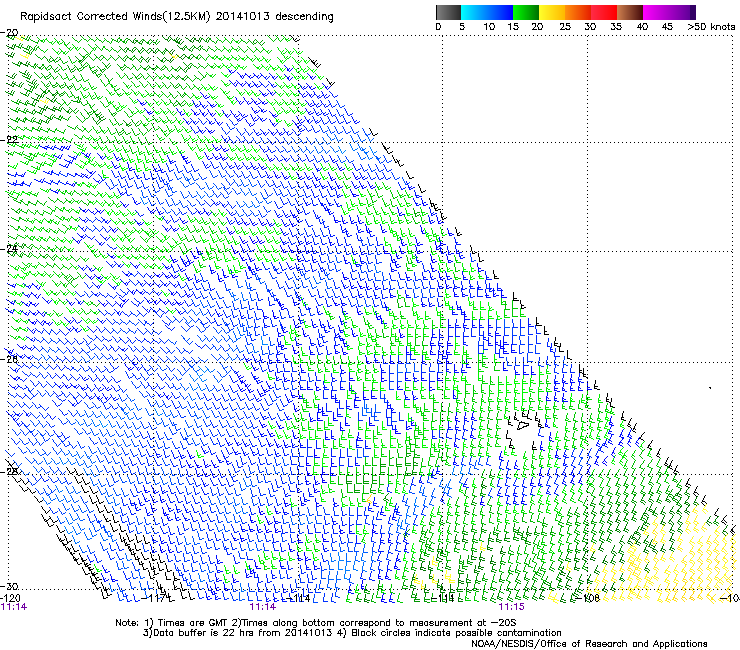Click the '>50 knots' legend label
740x650 pixels.
pyautogui.click(x=711, y=27)
